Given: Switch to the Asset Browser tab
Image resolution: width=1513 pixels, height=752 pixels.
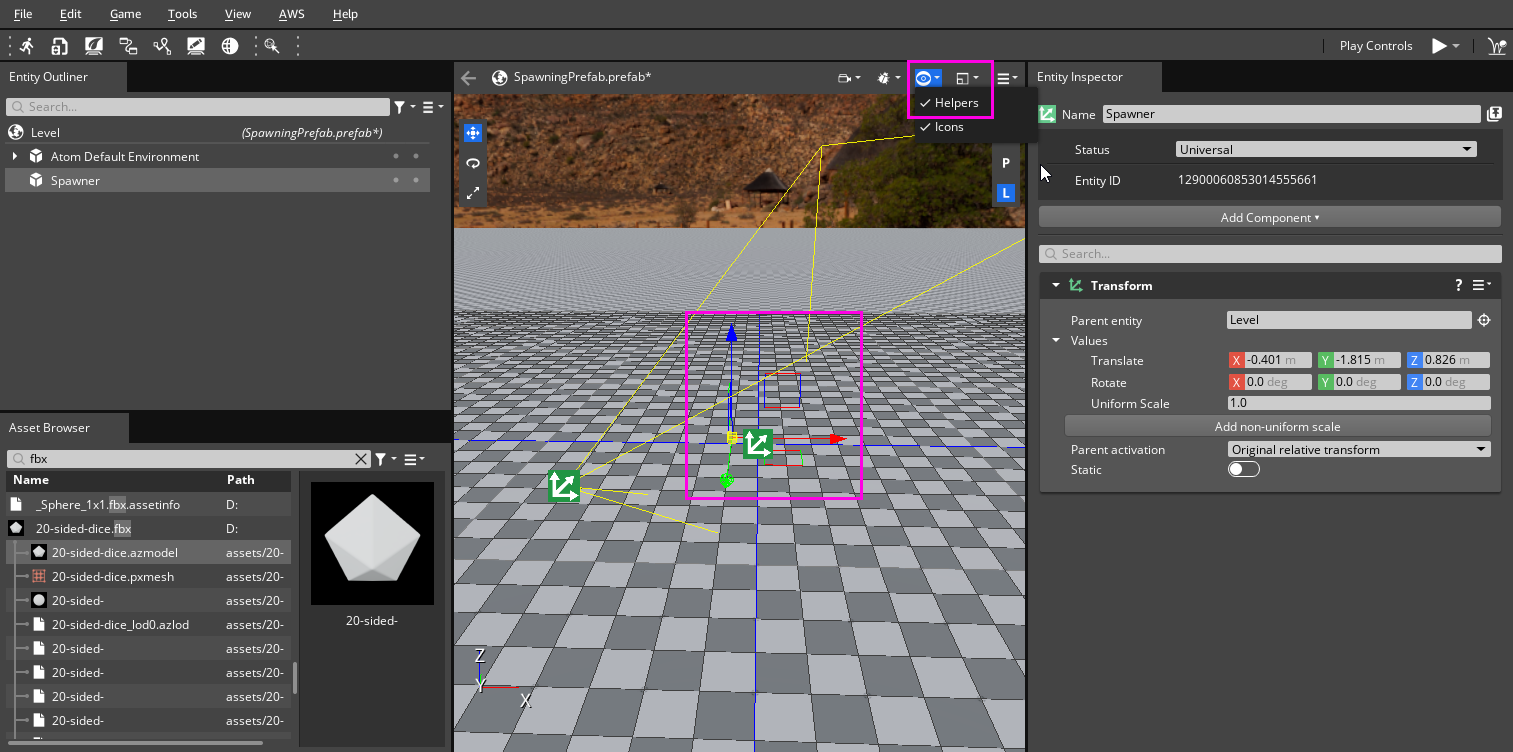Looking at the screenshot, I should click(62, 427).
